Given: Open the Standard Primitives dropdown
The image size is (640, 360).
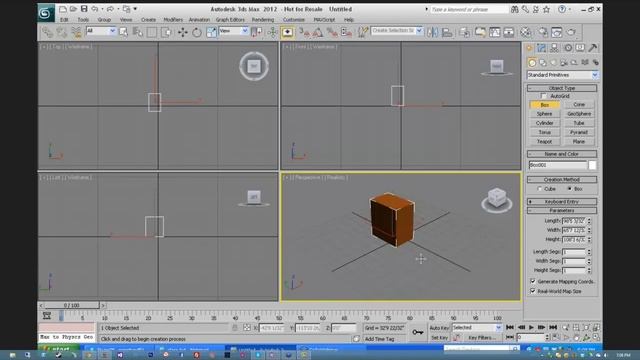Looking at the screenshot, I should pyautogui.click(x=562, y=75).
